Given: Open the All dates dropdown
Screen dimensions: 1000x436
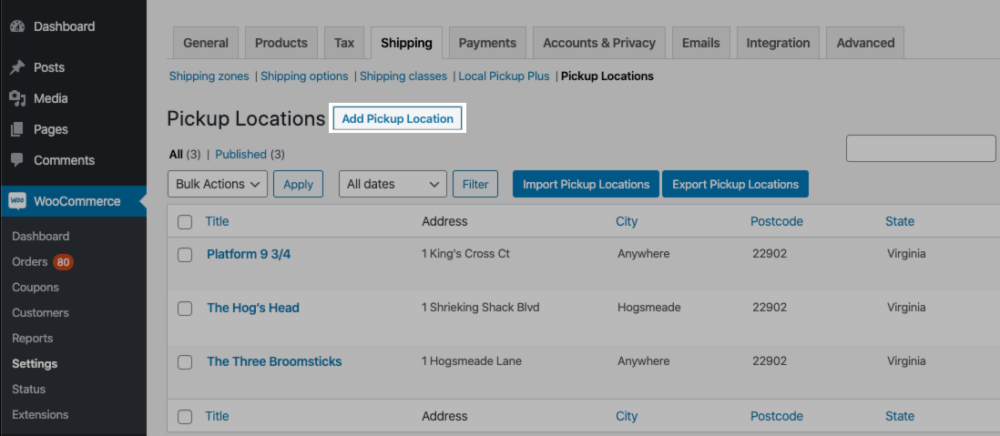Looking at the screenshot, I should tap(393, 184).
